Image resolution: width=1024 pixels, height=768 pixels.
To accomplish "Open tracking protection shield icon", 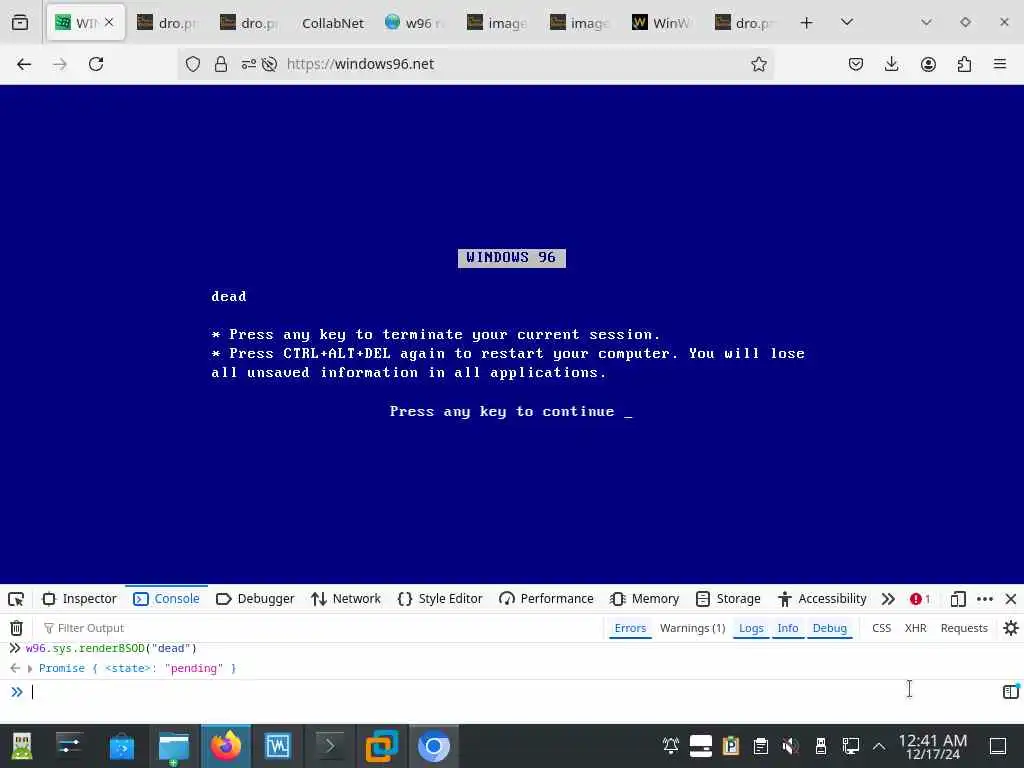I will pos(193,64).
